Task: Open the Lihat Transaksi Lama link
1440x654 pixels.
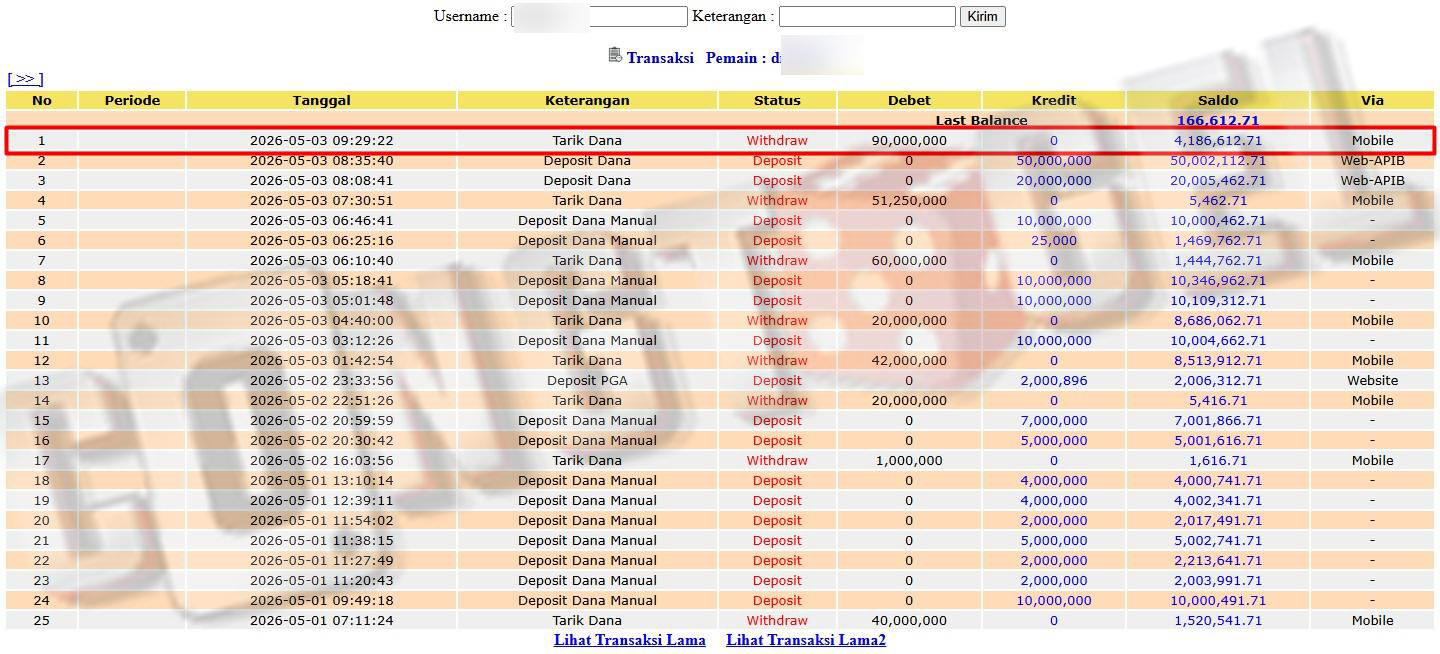Action: [x=630, y=640]
